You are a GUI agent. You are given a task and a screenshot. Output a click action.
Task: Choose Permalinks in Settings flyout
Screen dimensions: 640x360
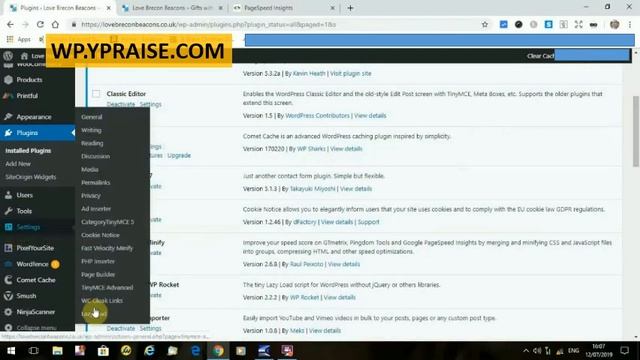pos(96,182)
